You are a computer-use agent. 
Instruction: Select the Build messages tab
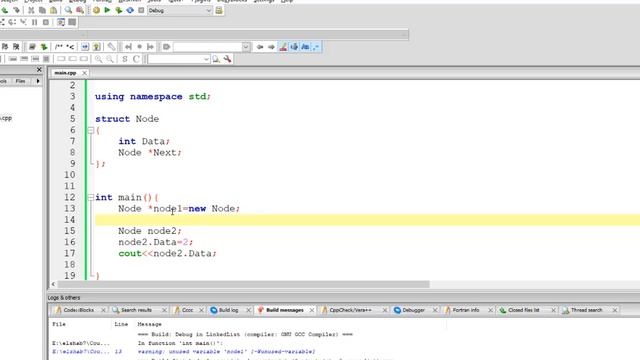pyautogui.click(x=284, y=310)
